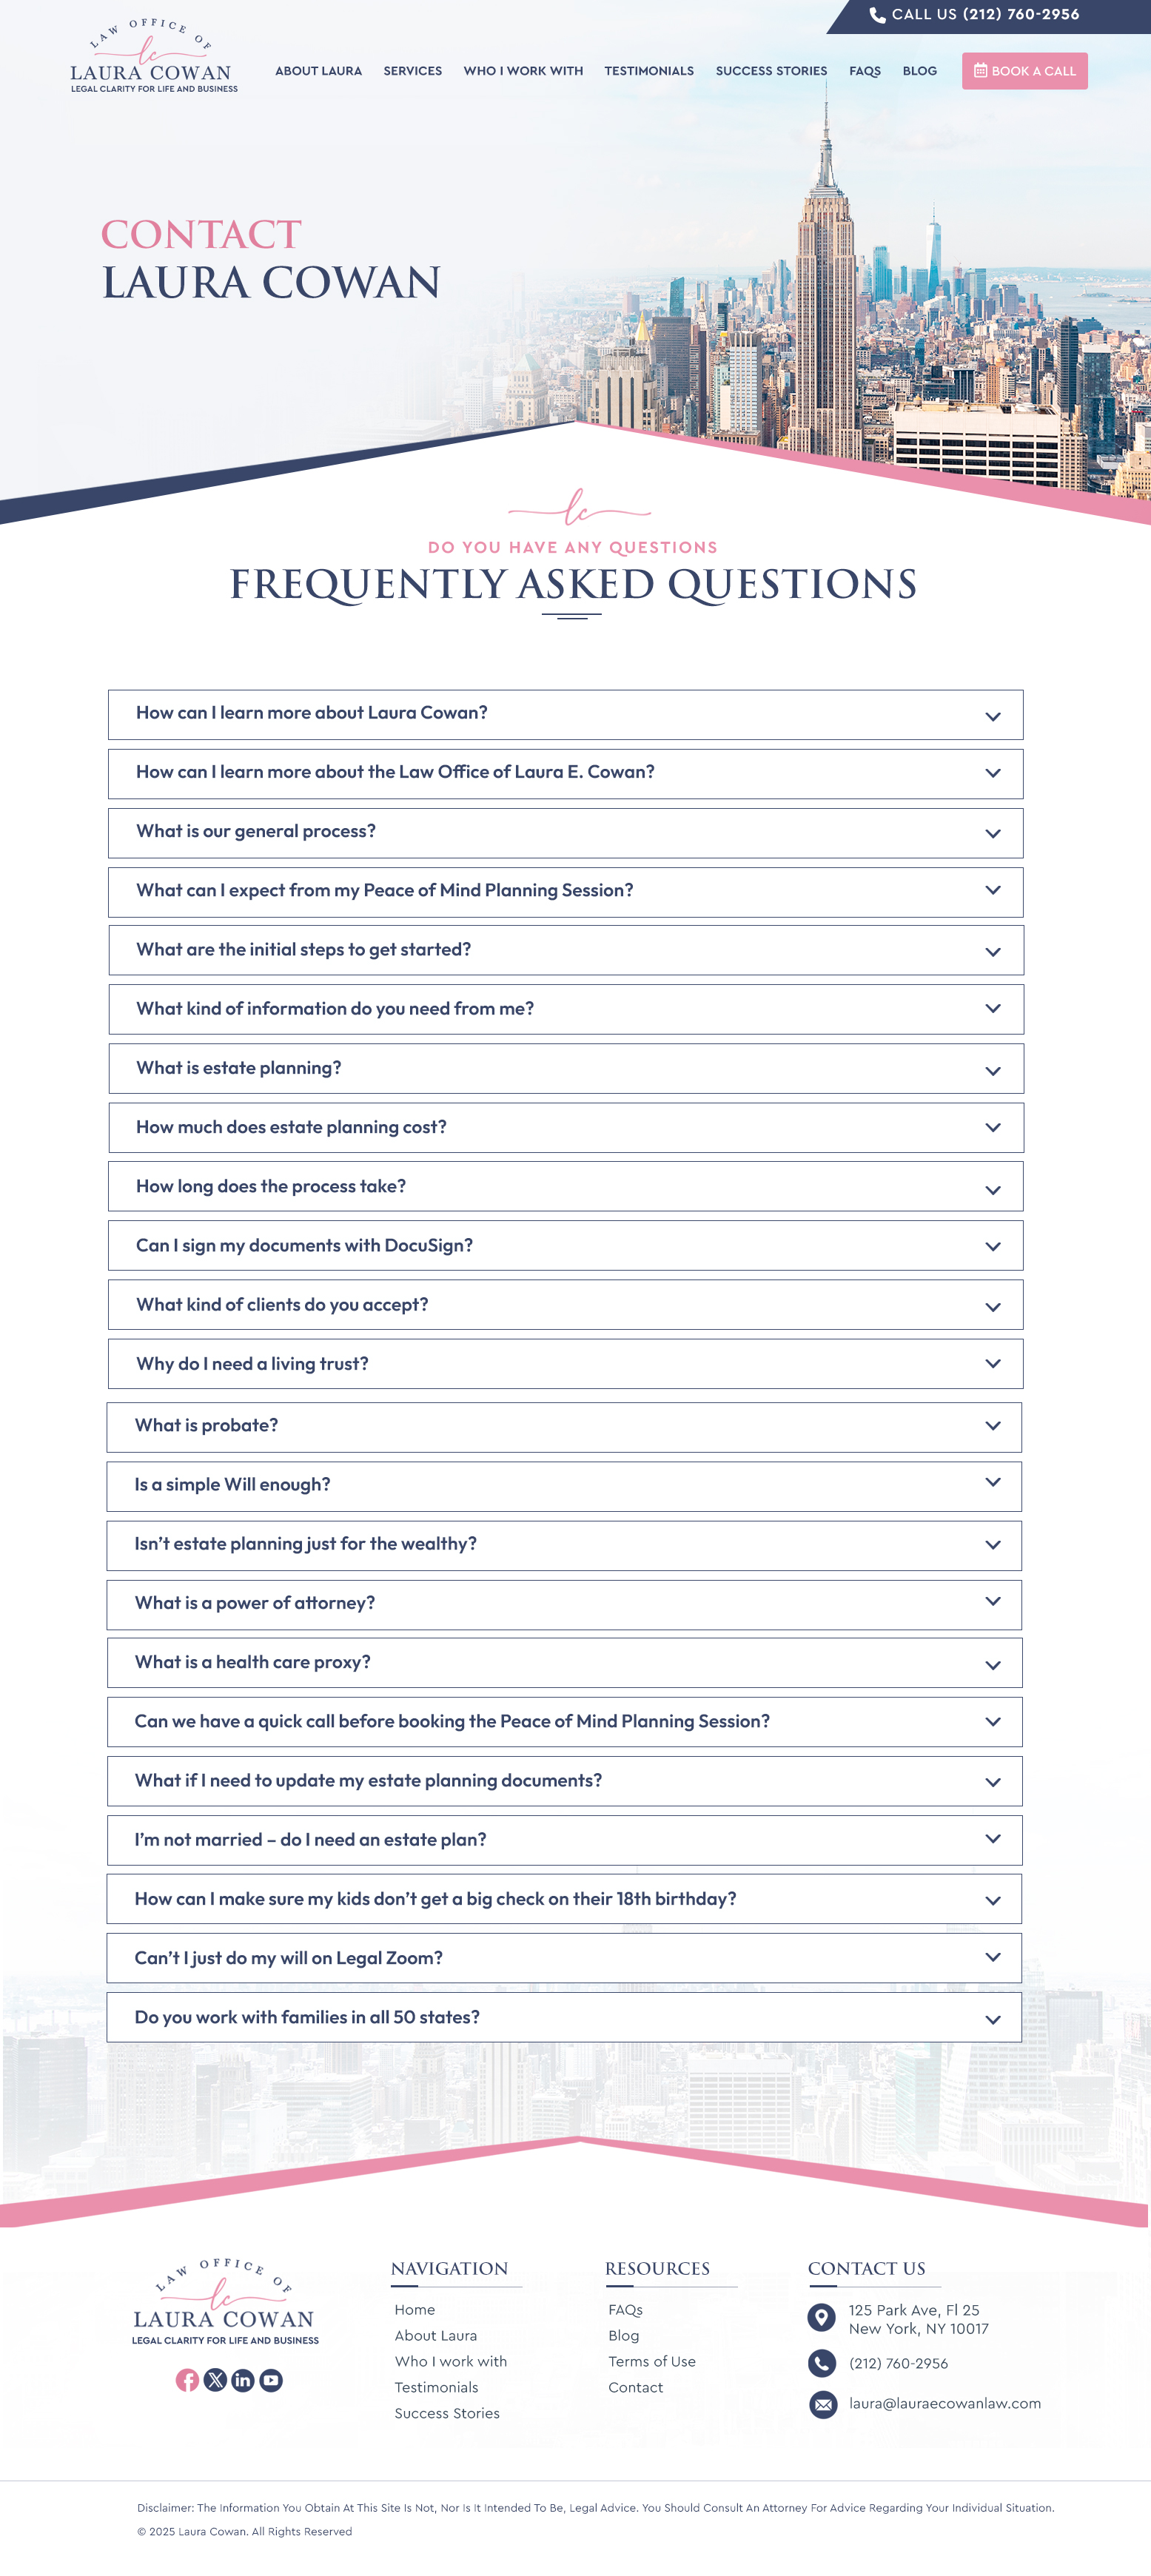This screenshot has width=1151, height=2576.
Task: Open the YouTube social icon
Action: tap(271, 2380)
